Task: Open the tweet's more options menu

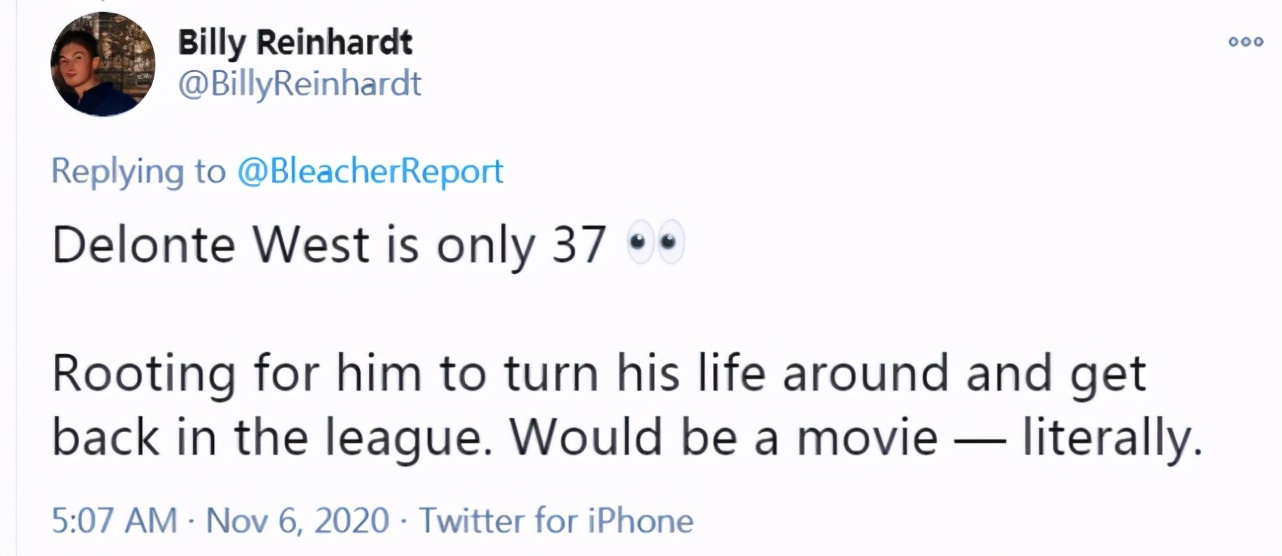Action: (x=1244, y=41)
